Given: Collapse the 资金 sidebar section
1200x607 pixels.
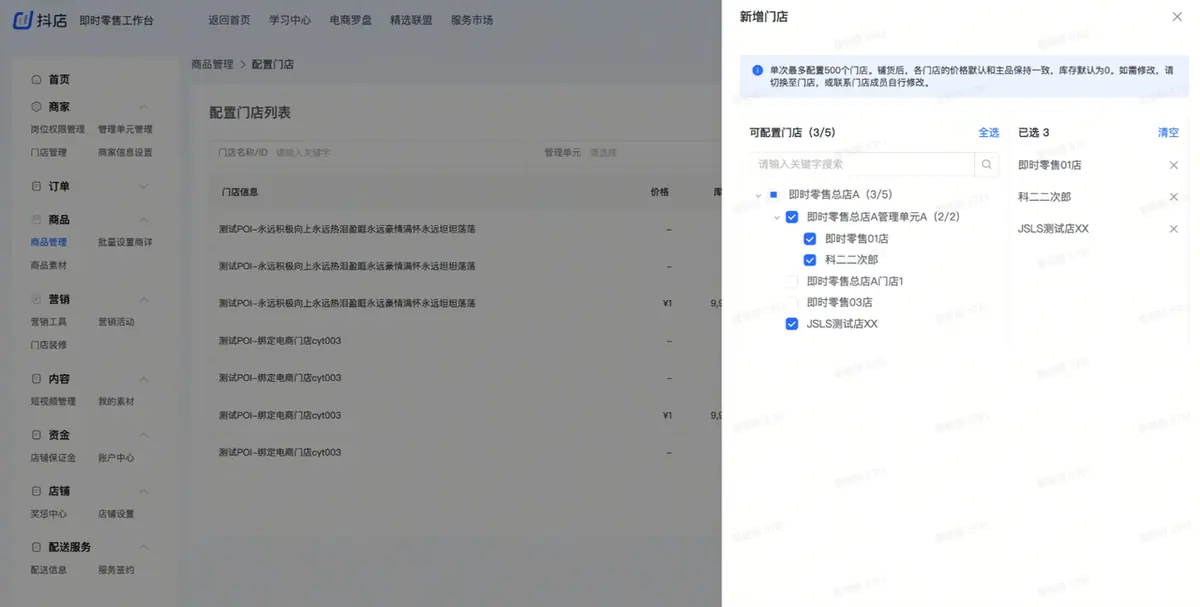Looking at the screenshot, I should tap(143, 435).
